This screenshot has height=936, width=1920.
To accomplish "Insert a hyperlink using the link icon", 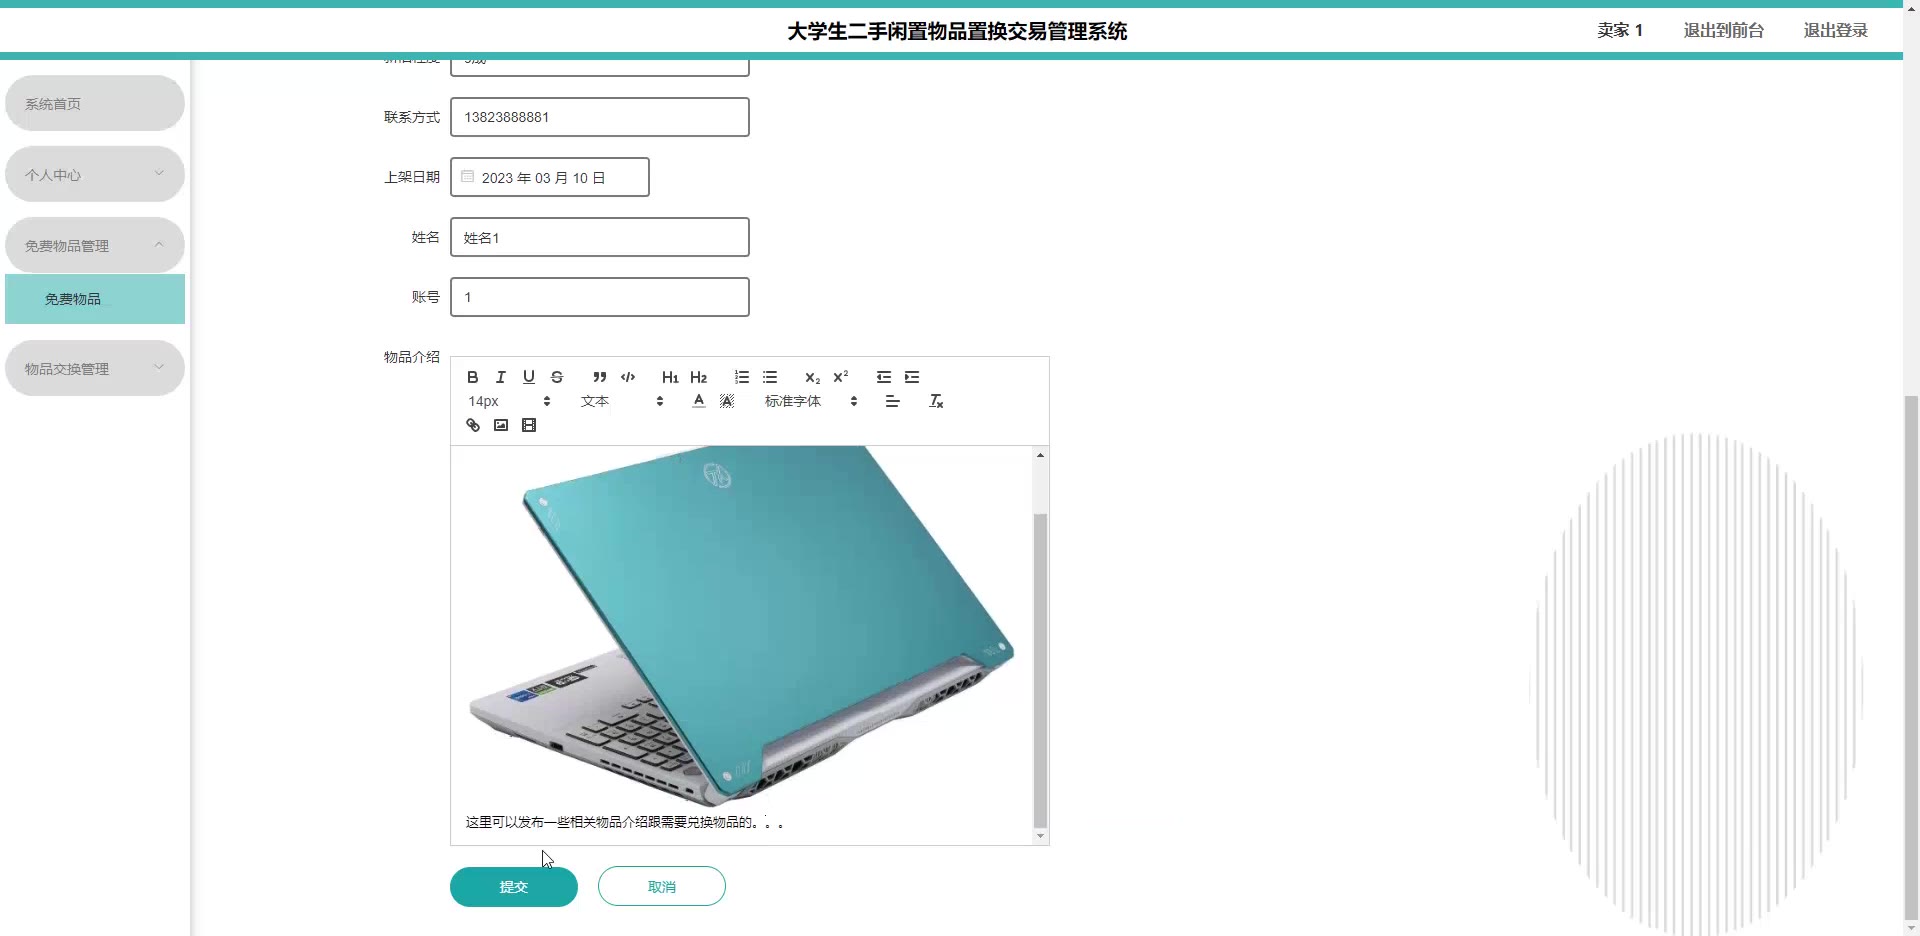I will 473,425.
